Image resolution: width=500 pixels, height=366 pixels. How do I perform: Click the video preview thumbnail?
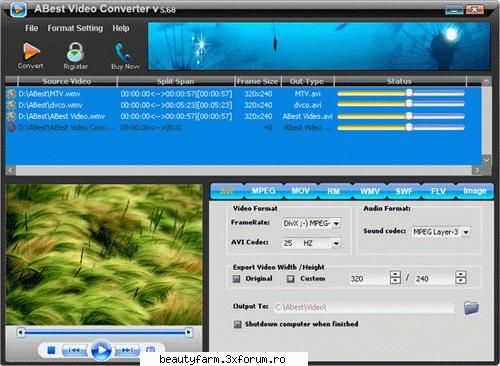tap(104, 255)
